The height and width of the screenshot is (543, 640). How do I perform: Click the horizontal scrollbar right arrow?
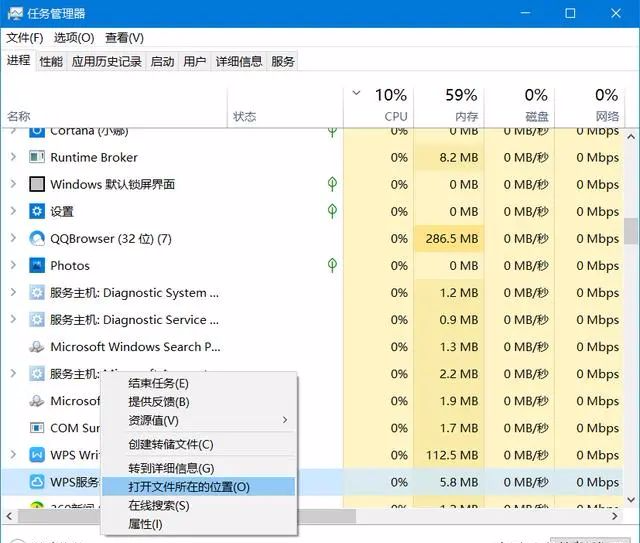(x=615, y=516)
